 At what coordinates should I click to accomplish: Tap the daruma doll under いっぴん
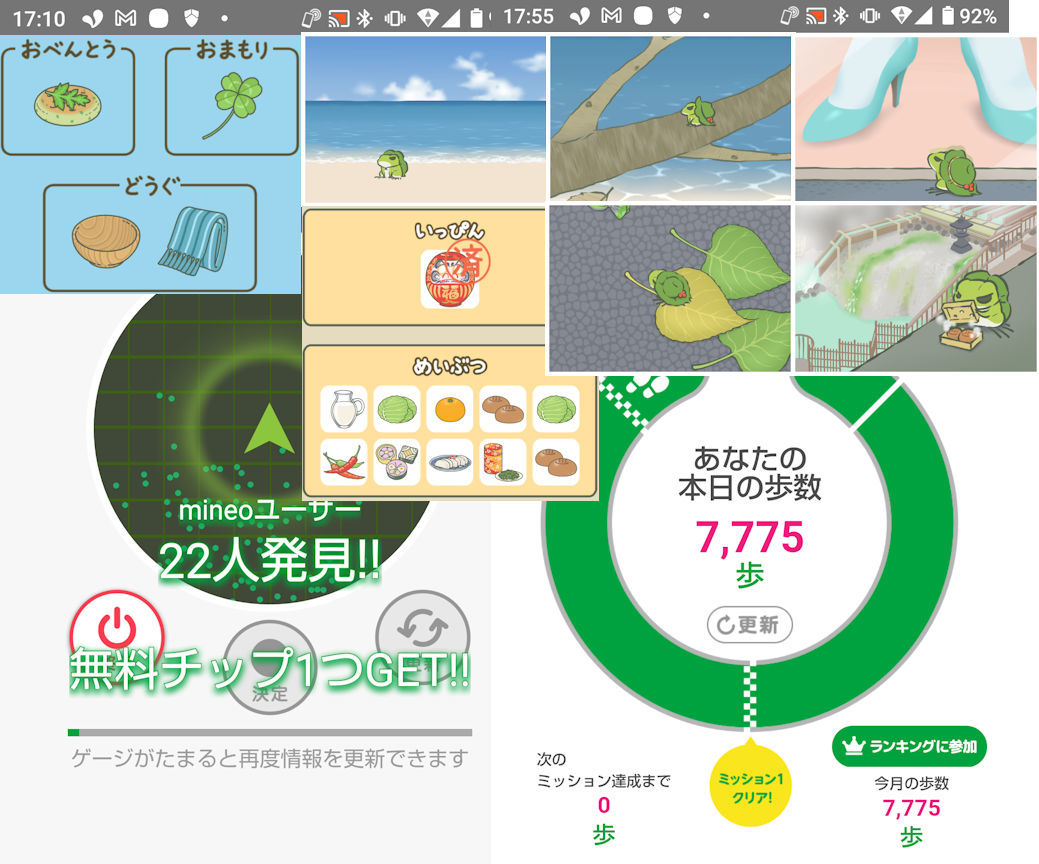click(450, 277)
